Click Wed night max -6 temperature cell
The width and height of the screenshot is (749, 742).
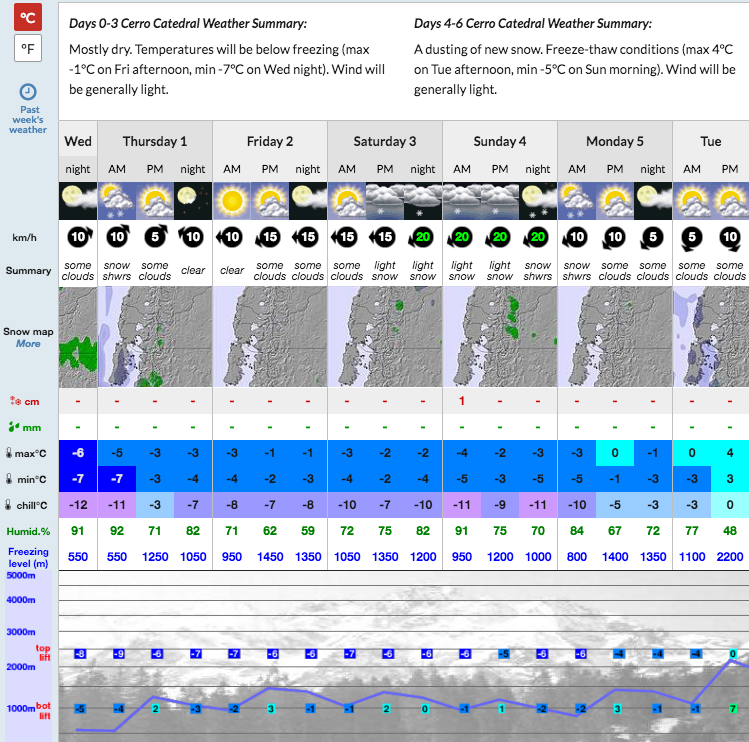78,453
